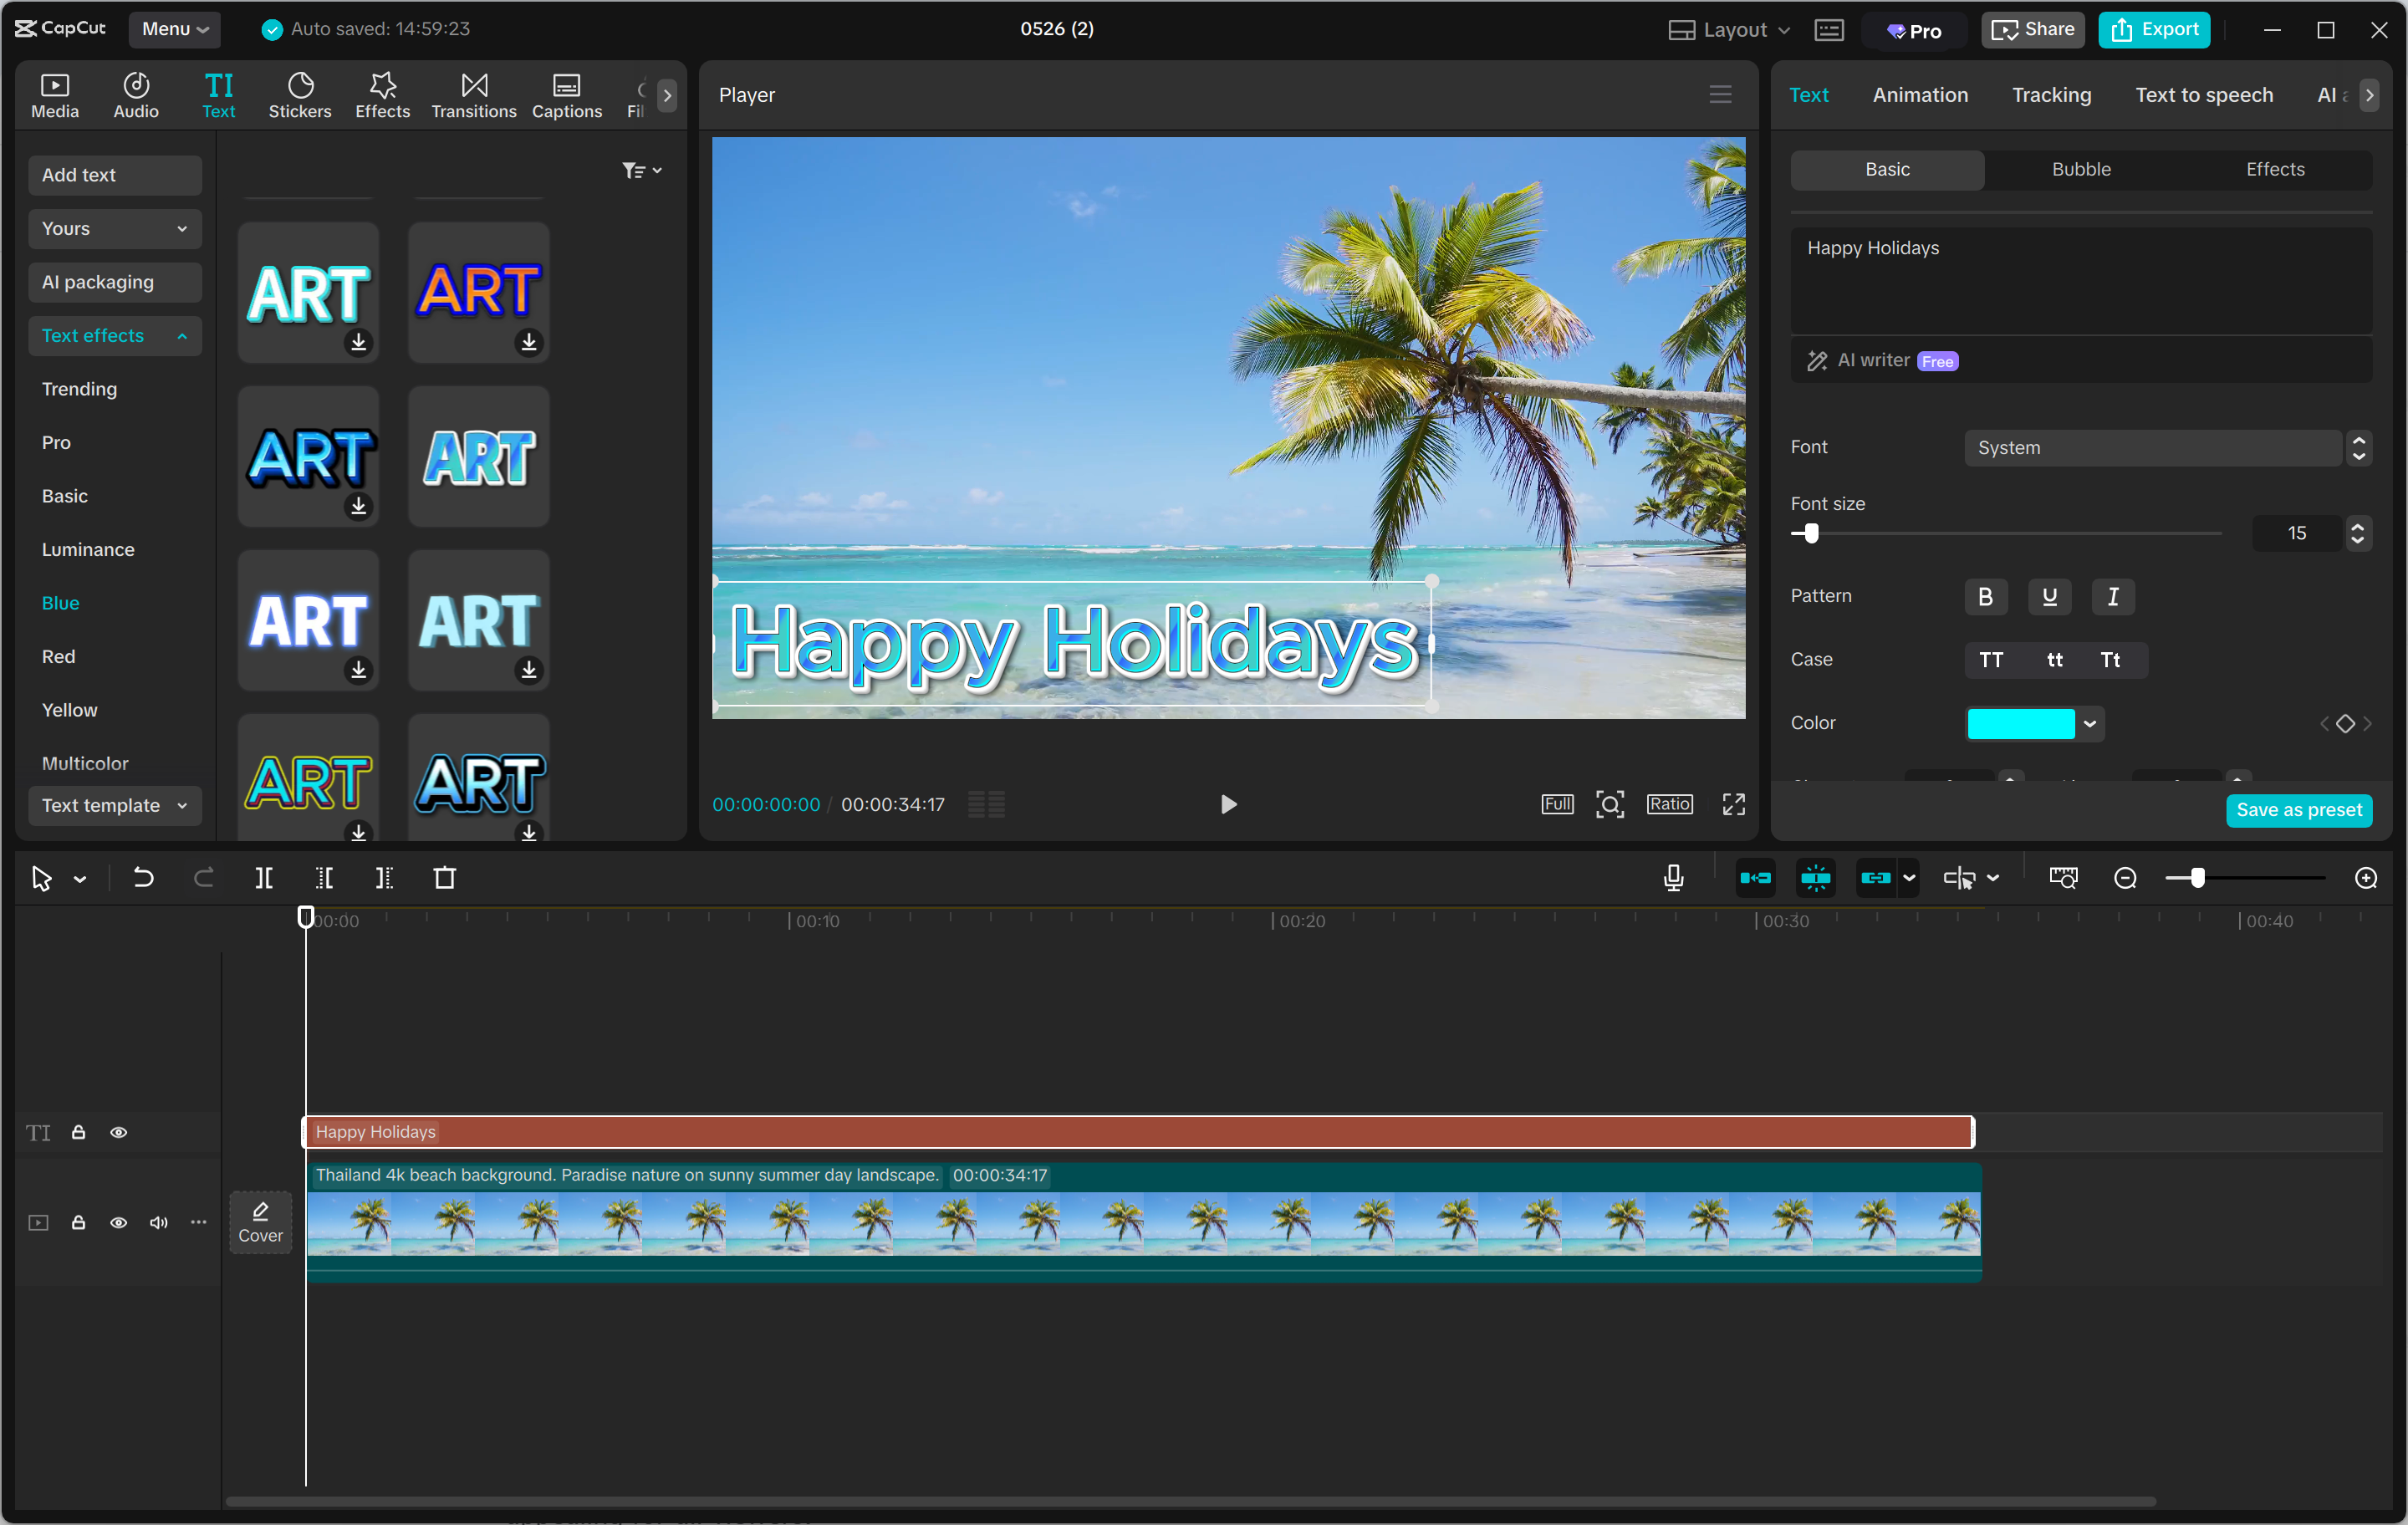Delete the selected clip with the trash icon
The width and height of the screenshot is (2408, 1525).
tap(445, 878)
